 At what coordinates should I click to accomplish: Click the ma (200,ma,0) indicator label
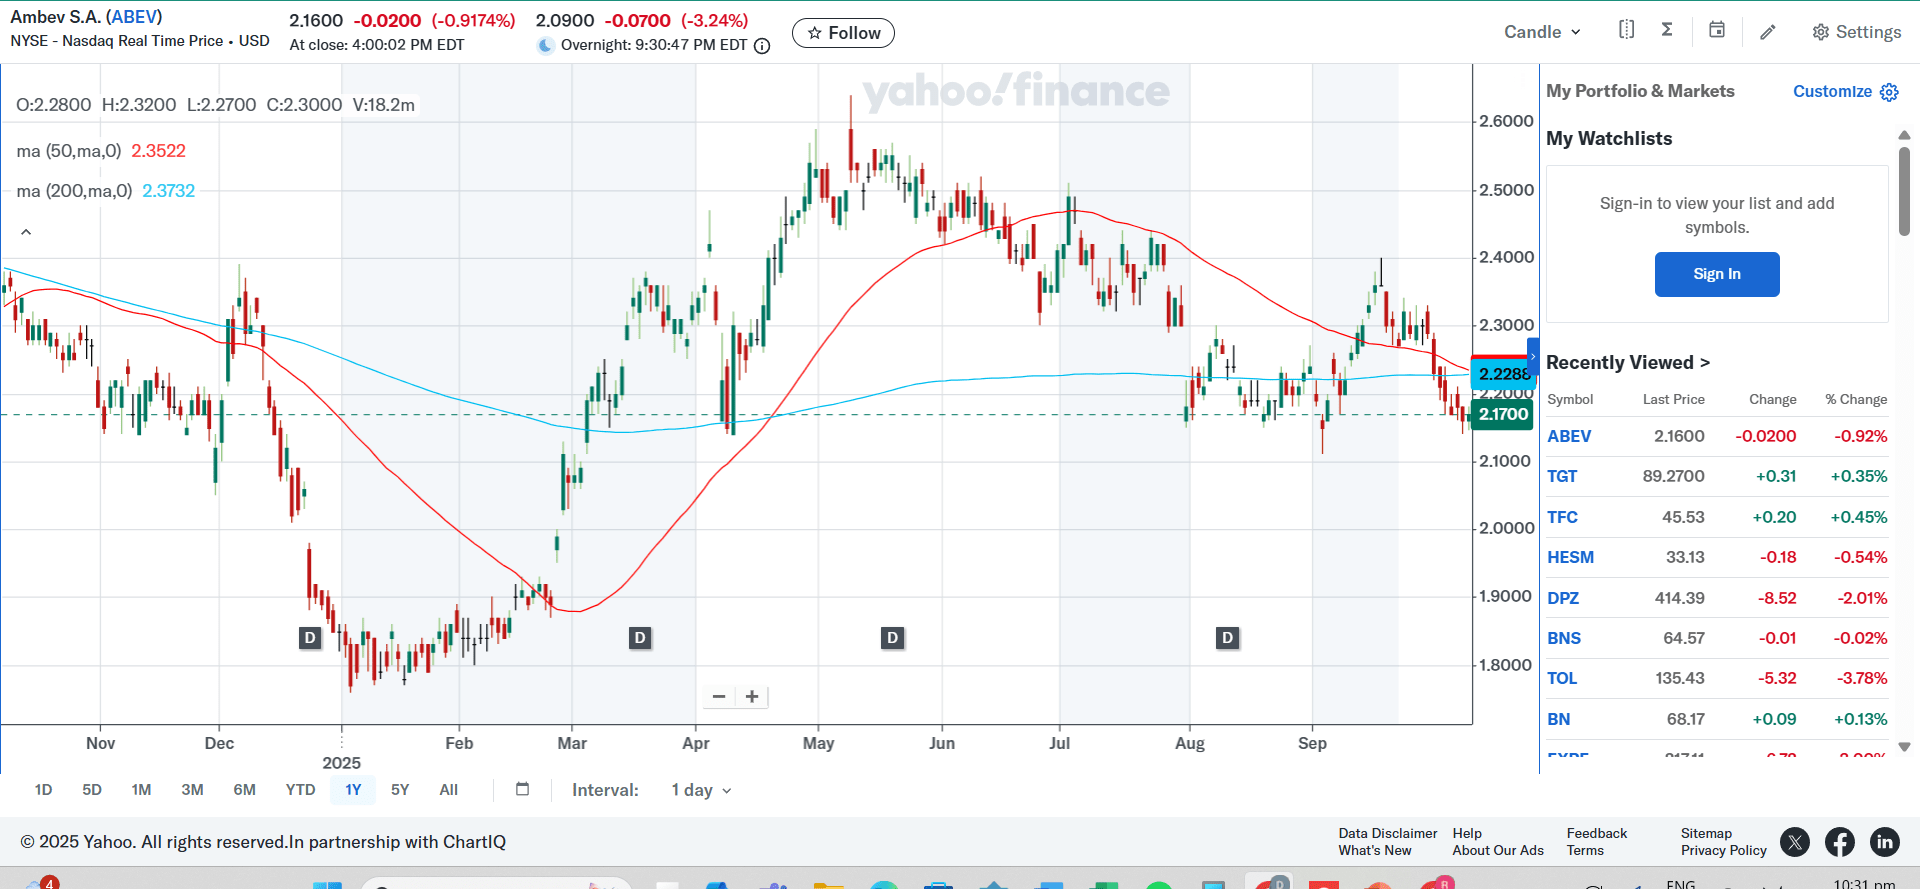click(74, 191)
